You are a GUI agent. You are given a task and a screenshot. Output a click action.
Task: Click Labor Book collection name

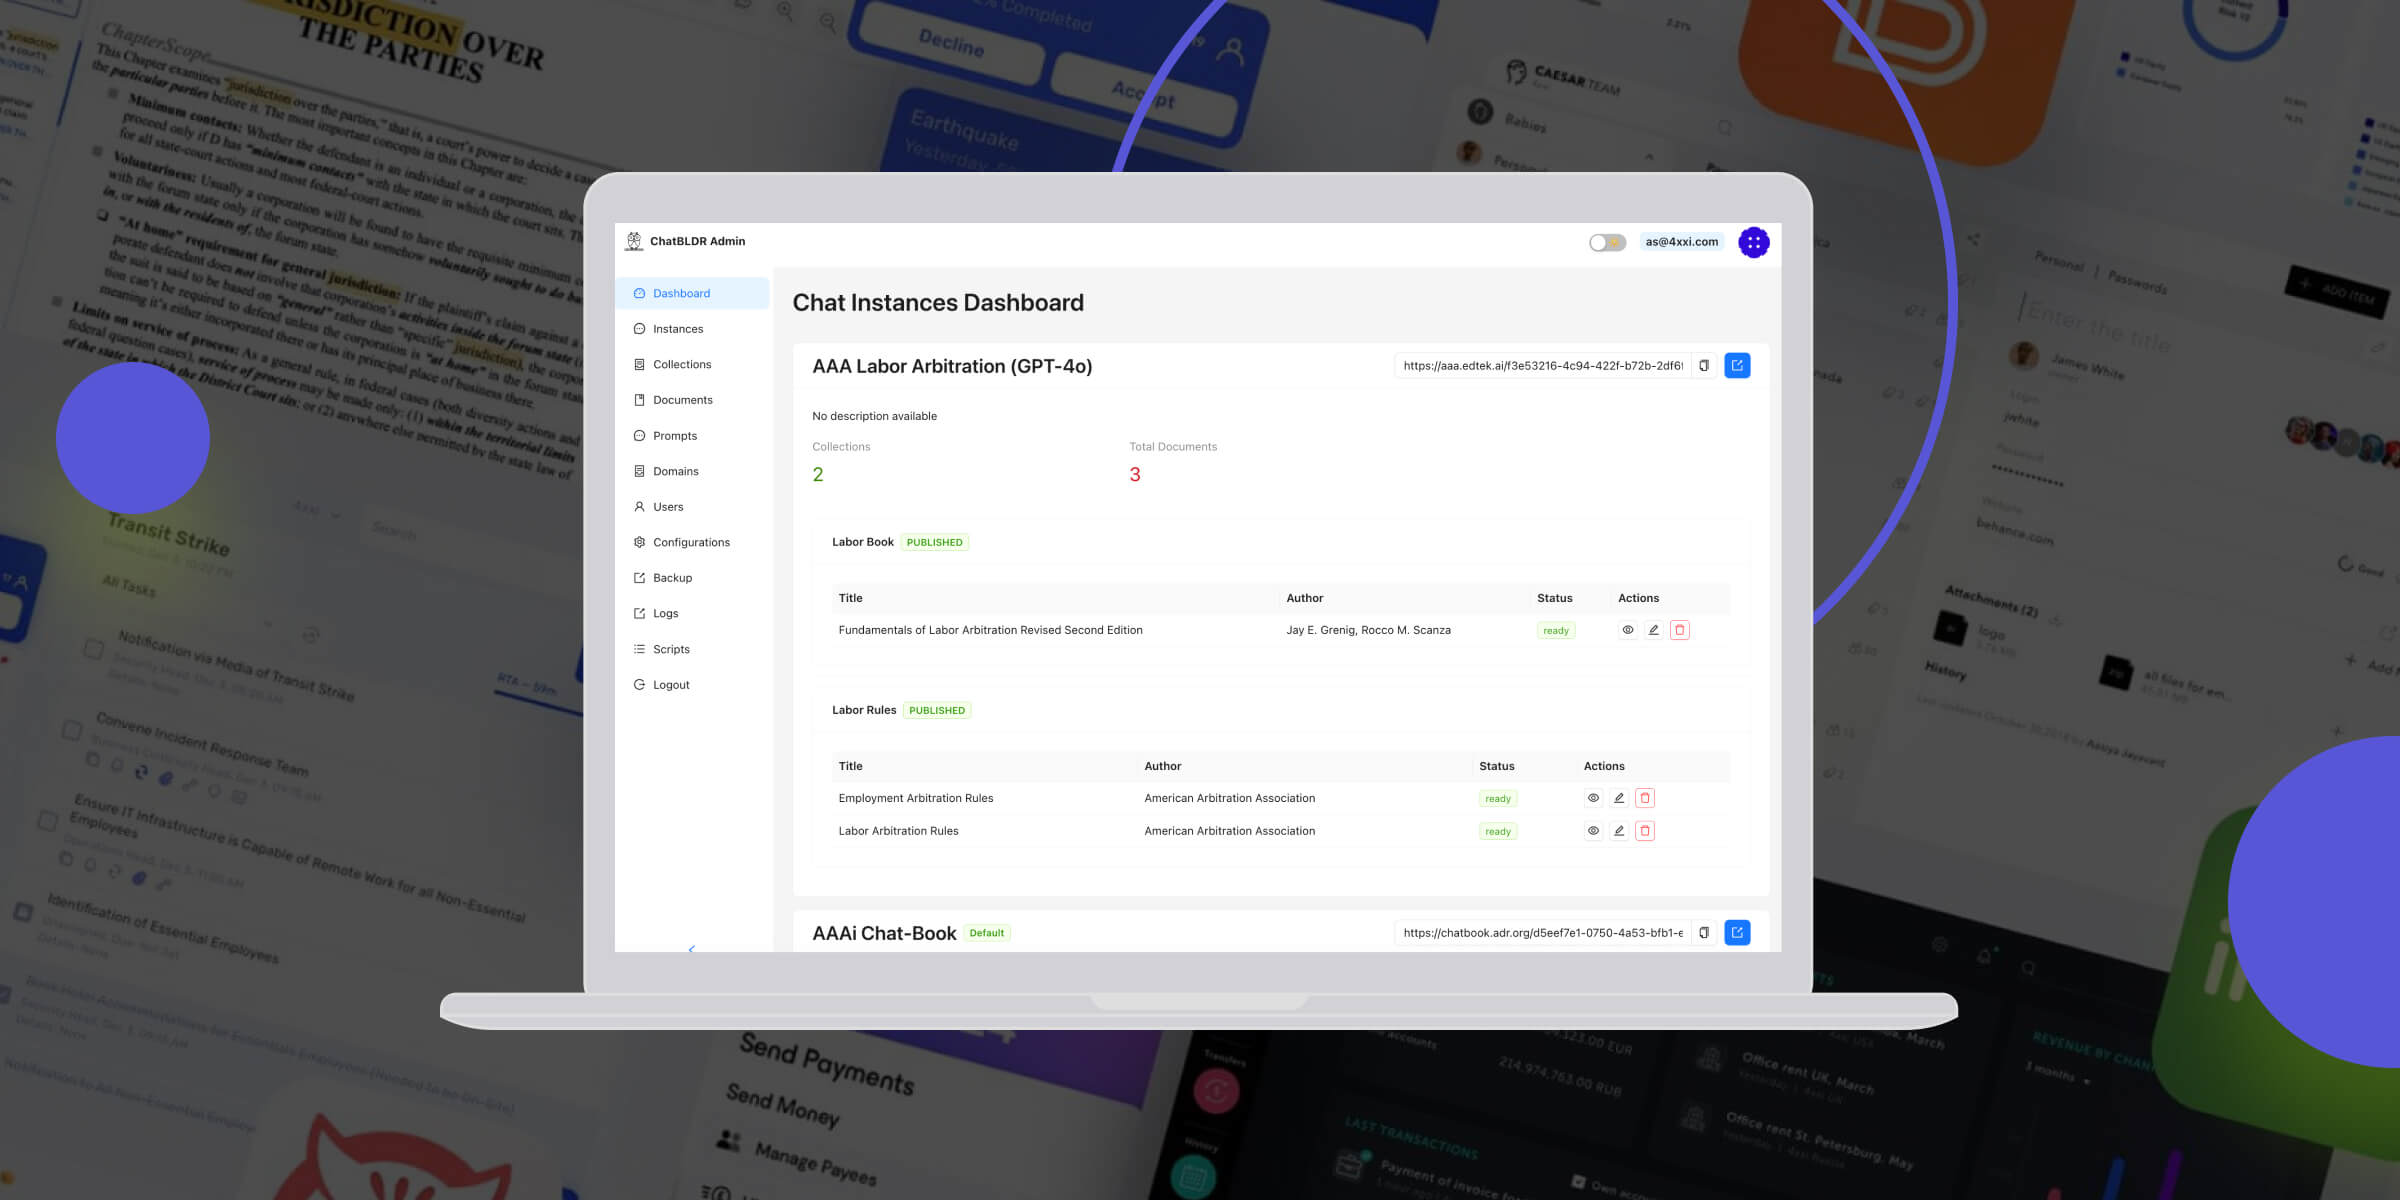(863, 542)
